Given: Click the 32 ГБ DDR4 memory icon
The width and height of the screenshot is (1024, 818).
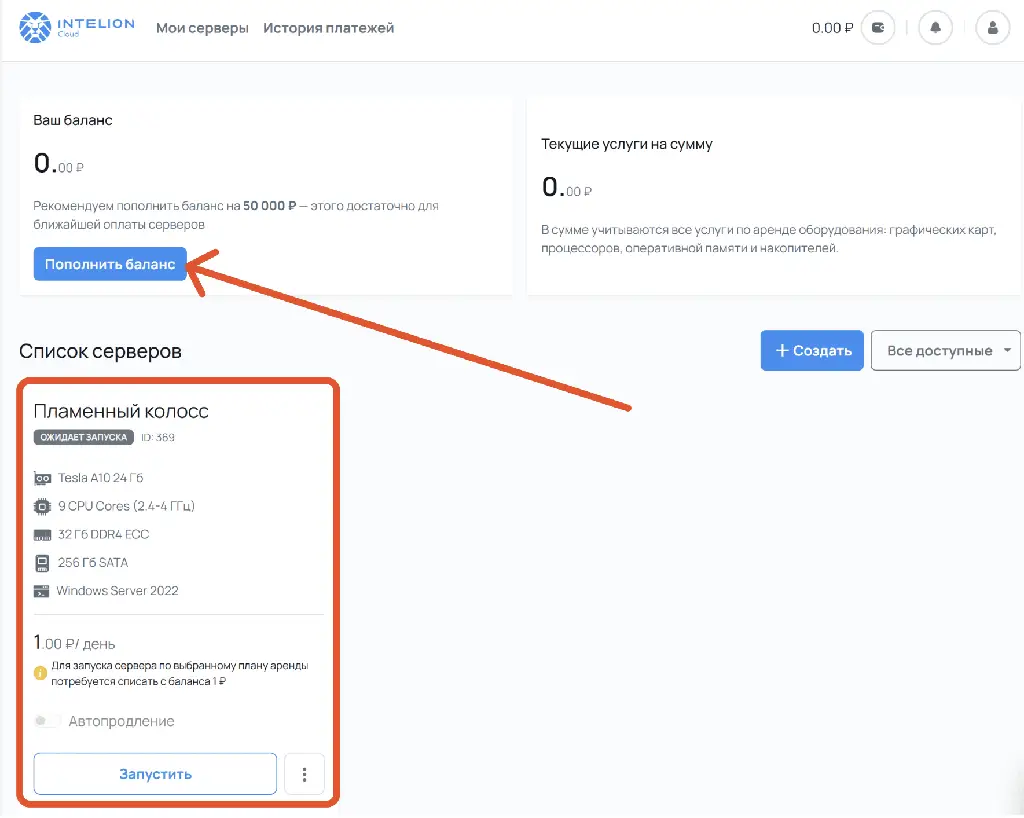Looking at the screenshot, I should click(43, 535).
